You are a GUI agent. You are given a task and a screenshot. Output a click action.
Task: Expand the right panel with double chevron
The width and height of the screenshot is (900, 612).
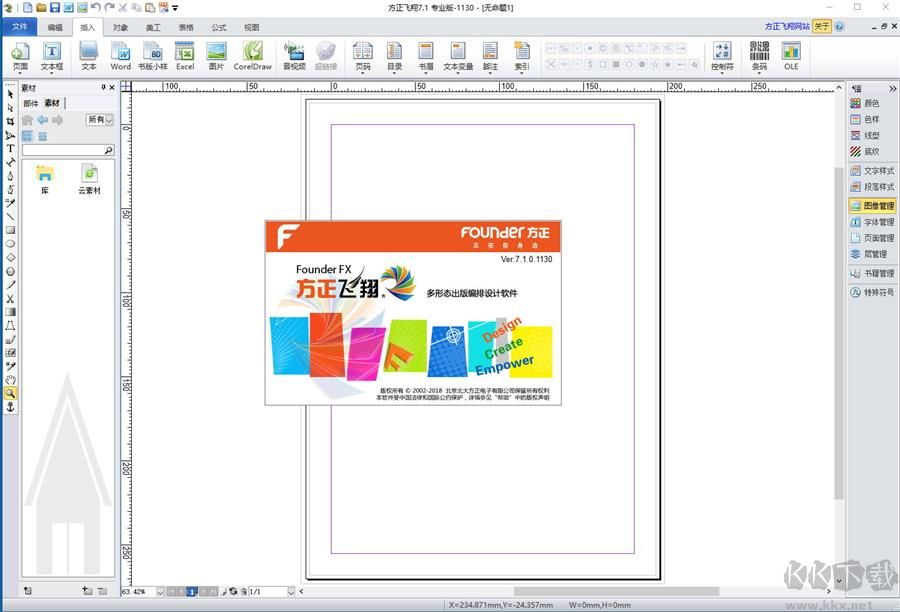coord(892,88)
